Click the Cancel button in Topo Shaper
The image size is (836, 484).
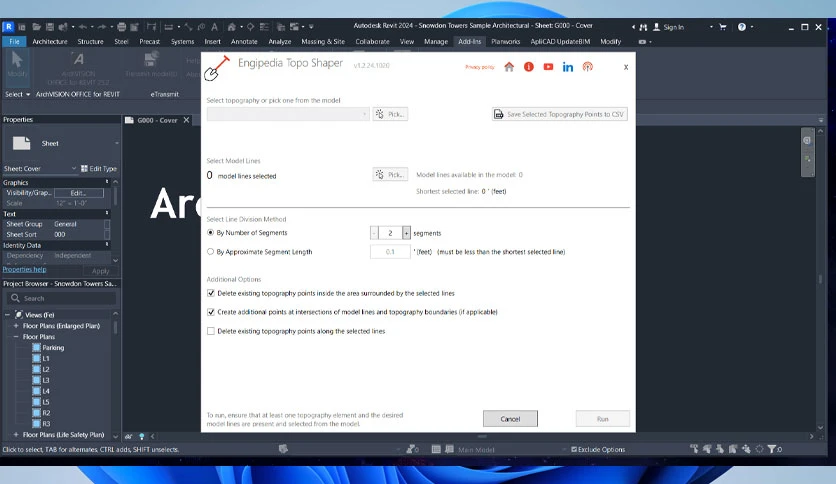tap(510, 419)
